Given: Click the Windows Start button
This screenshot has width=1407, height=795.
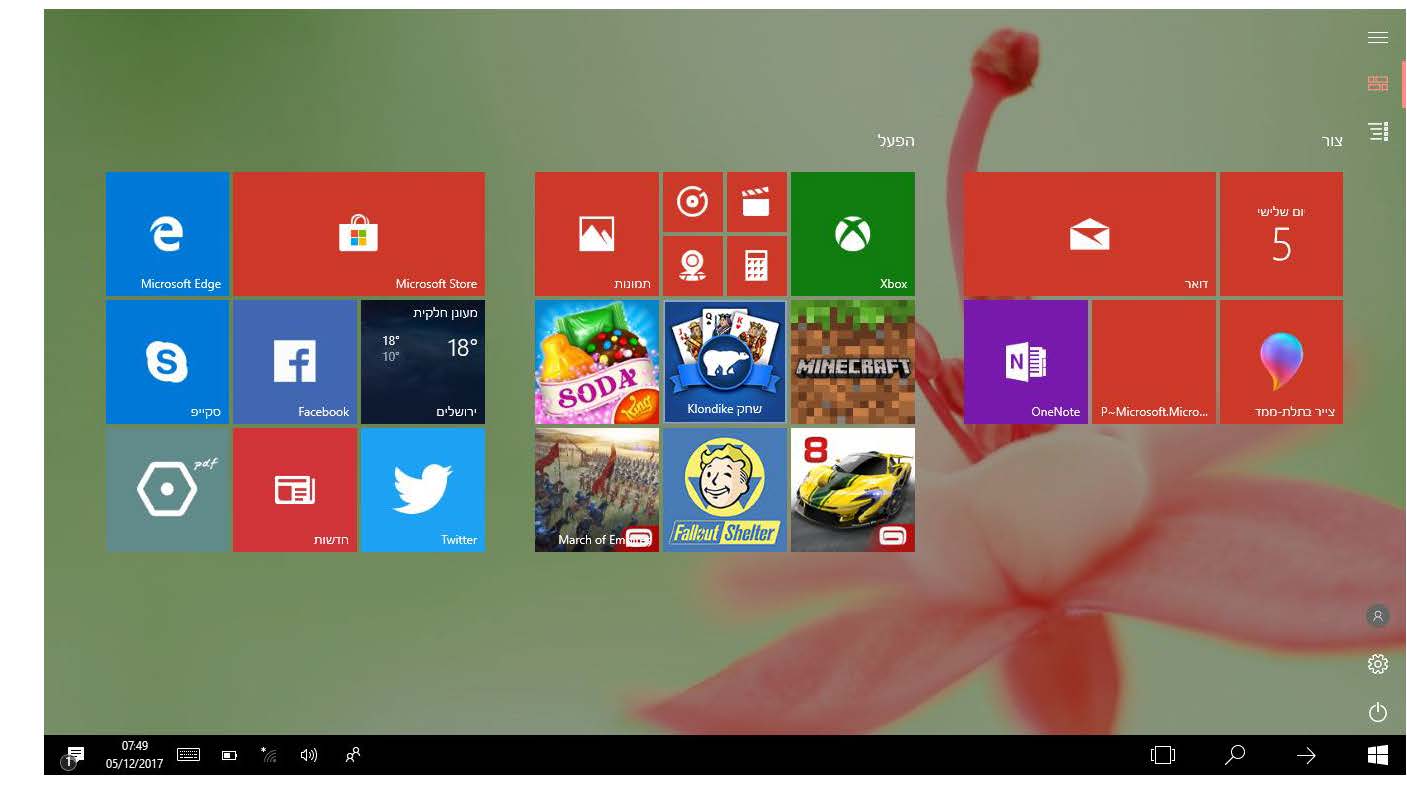Looking at the screenshot, I should [x=1378, y=755].
